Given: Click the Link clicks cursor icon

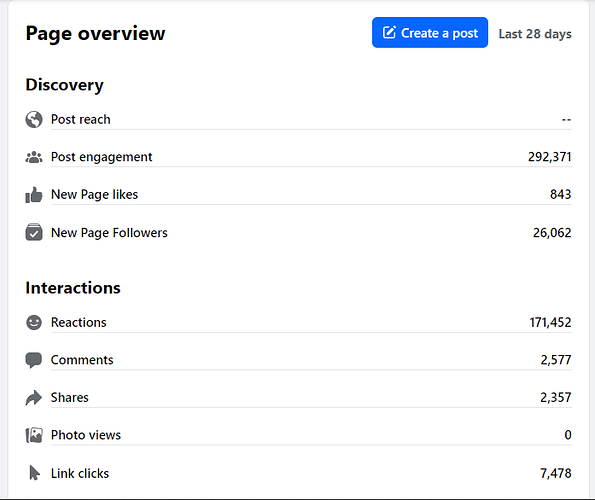Looking at the screenshot, I should pos(34,473).
